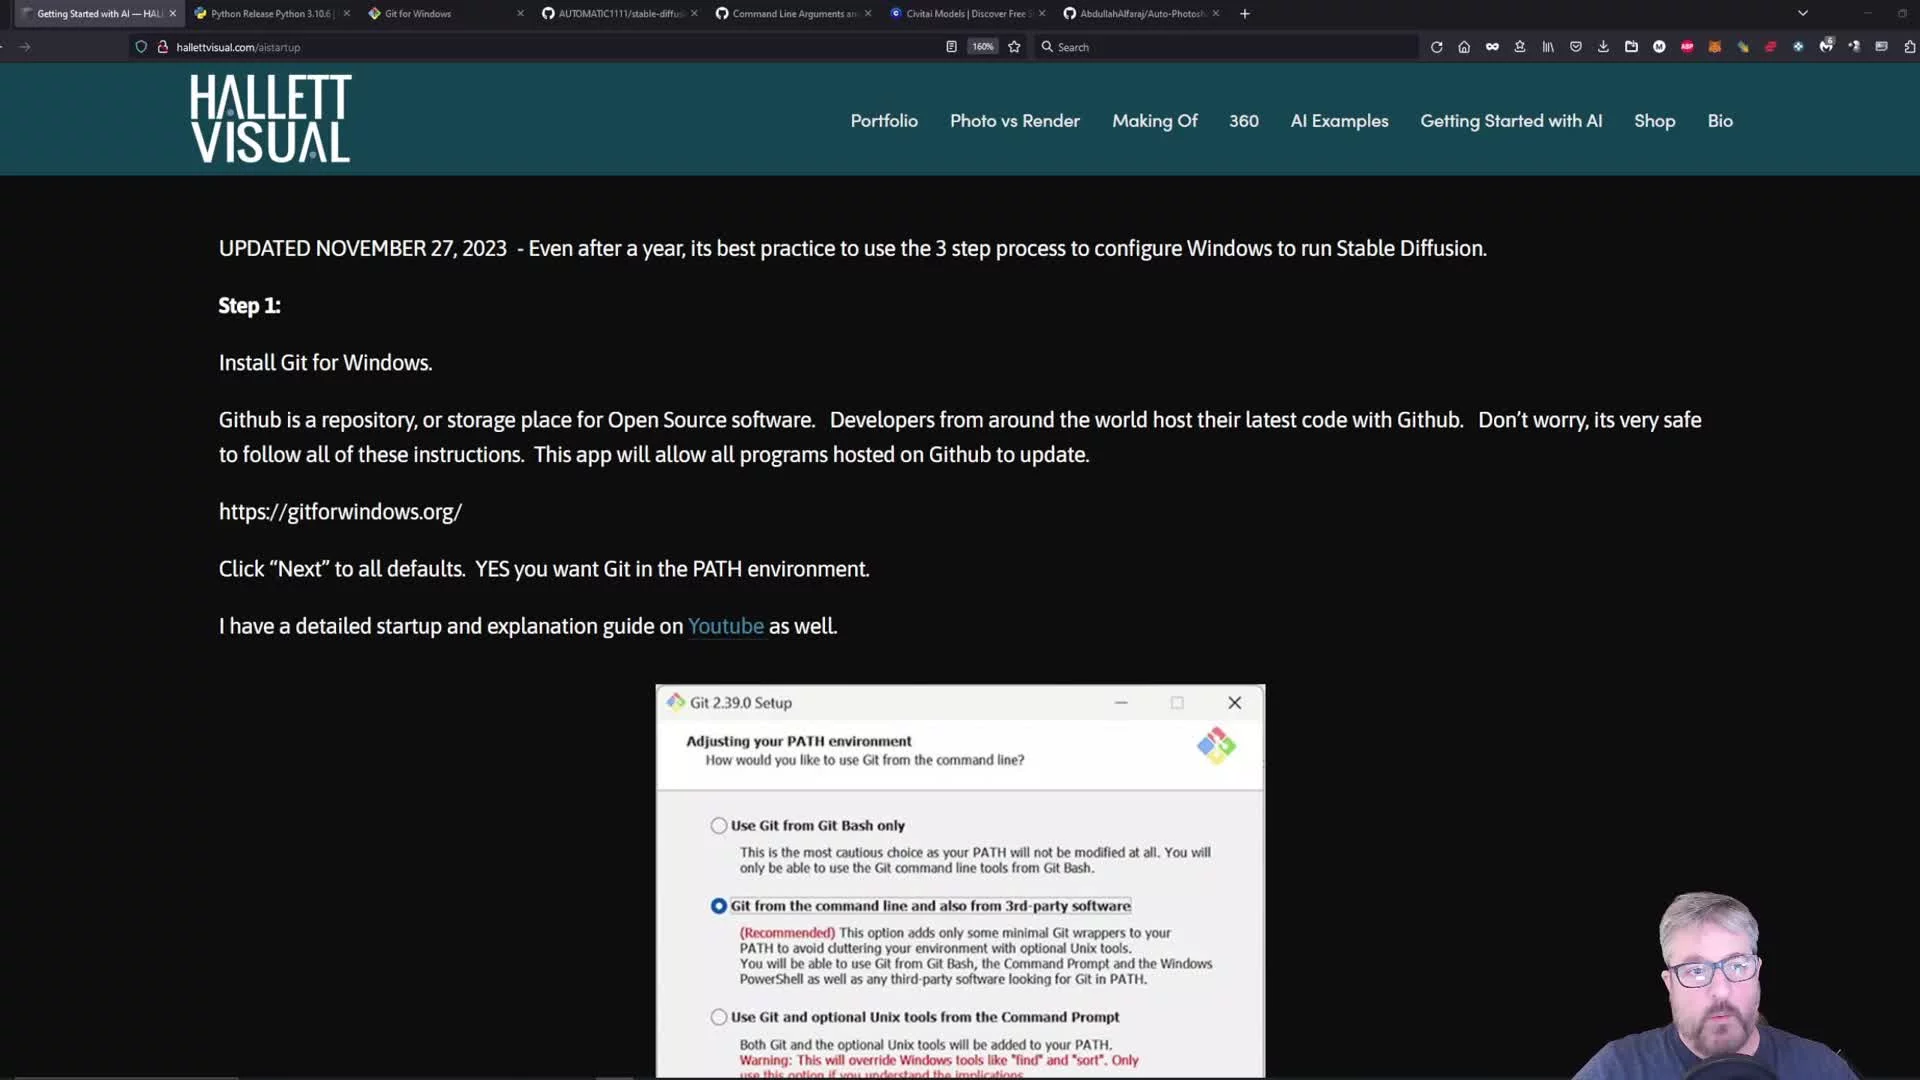Go forward with the arrow button
Screen dimensions: 1920x1080
[25, 47]
